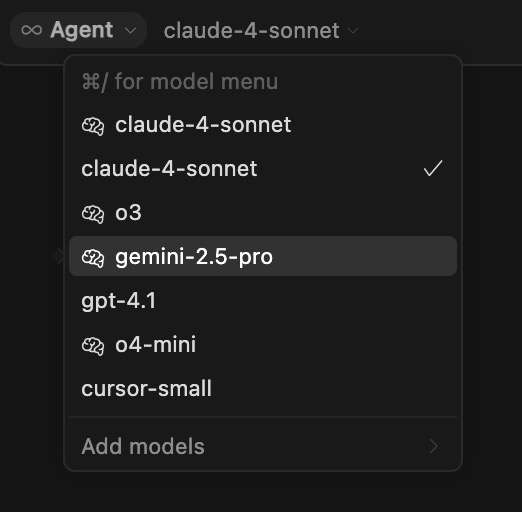Screen dimensions: 522x512
Task: Choose o4-mini from the model menu
Action: 263,344
